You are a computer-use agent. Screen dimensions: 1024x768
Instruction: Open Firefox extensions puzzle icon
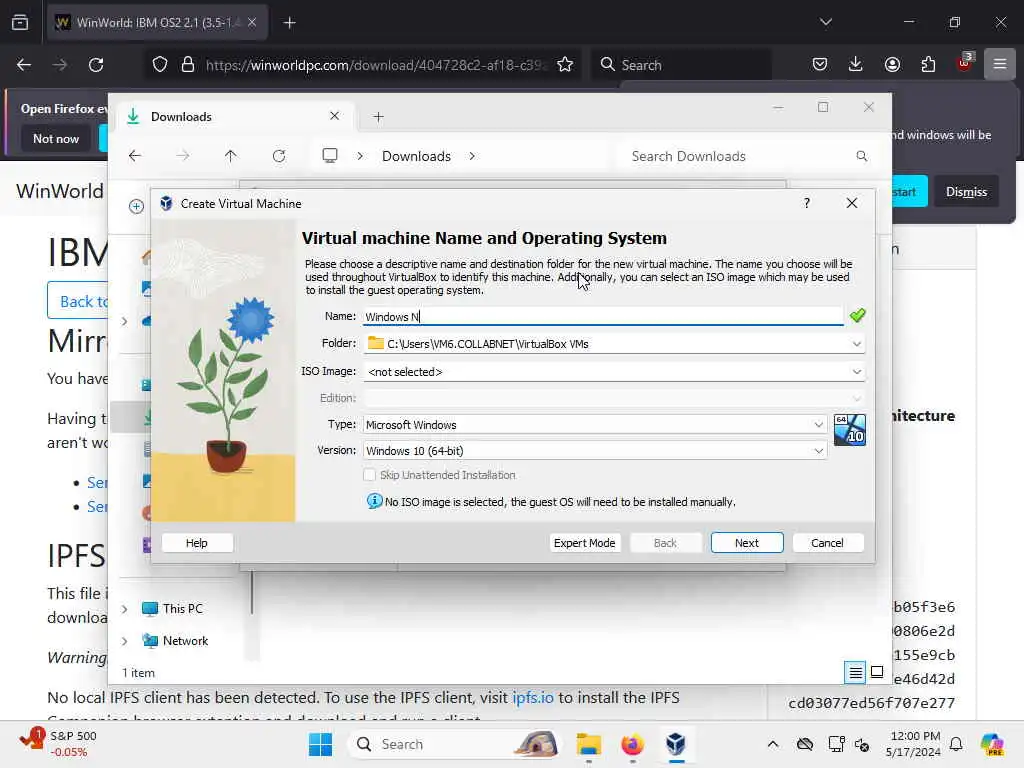(928, 65)
